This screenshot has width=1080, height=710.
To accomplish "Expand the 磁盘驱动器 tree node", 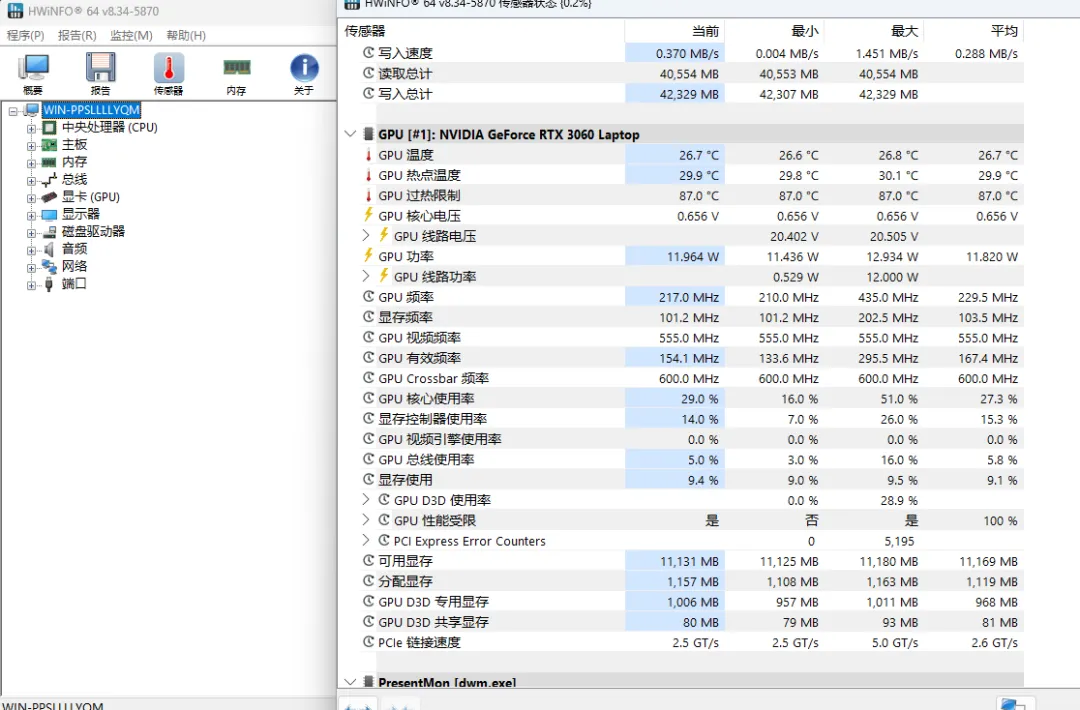I will (x=31, y=233).
